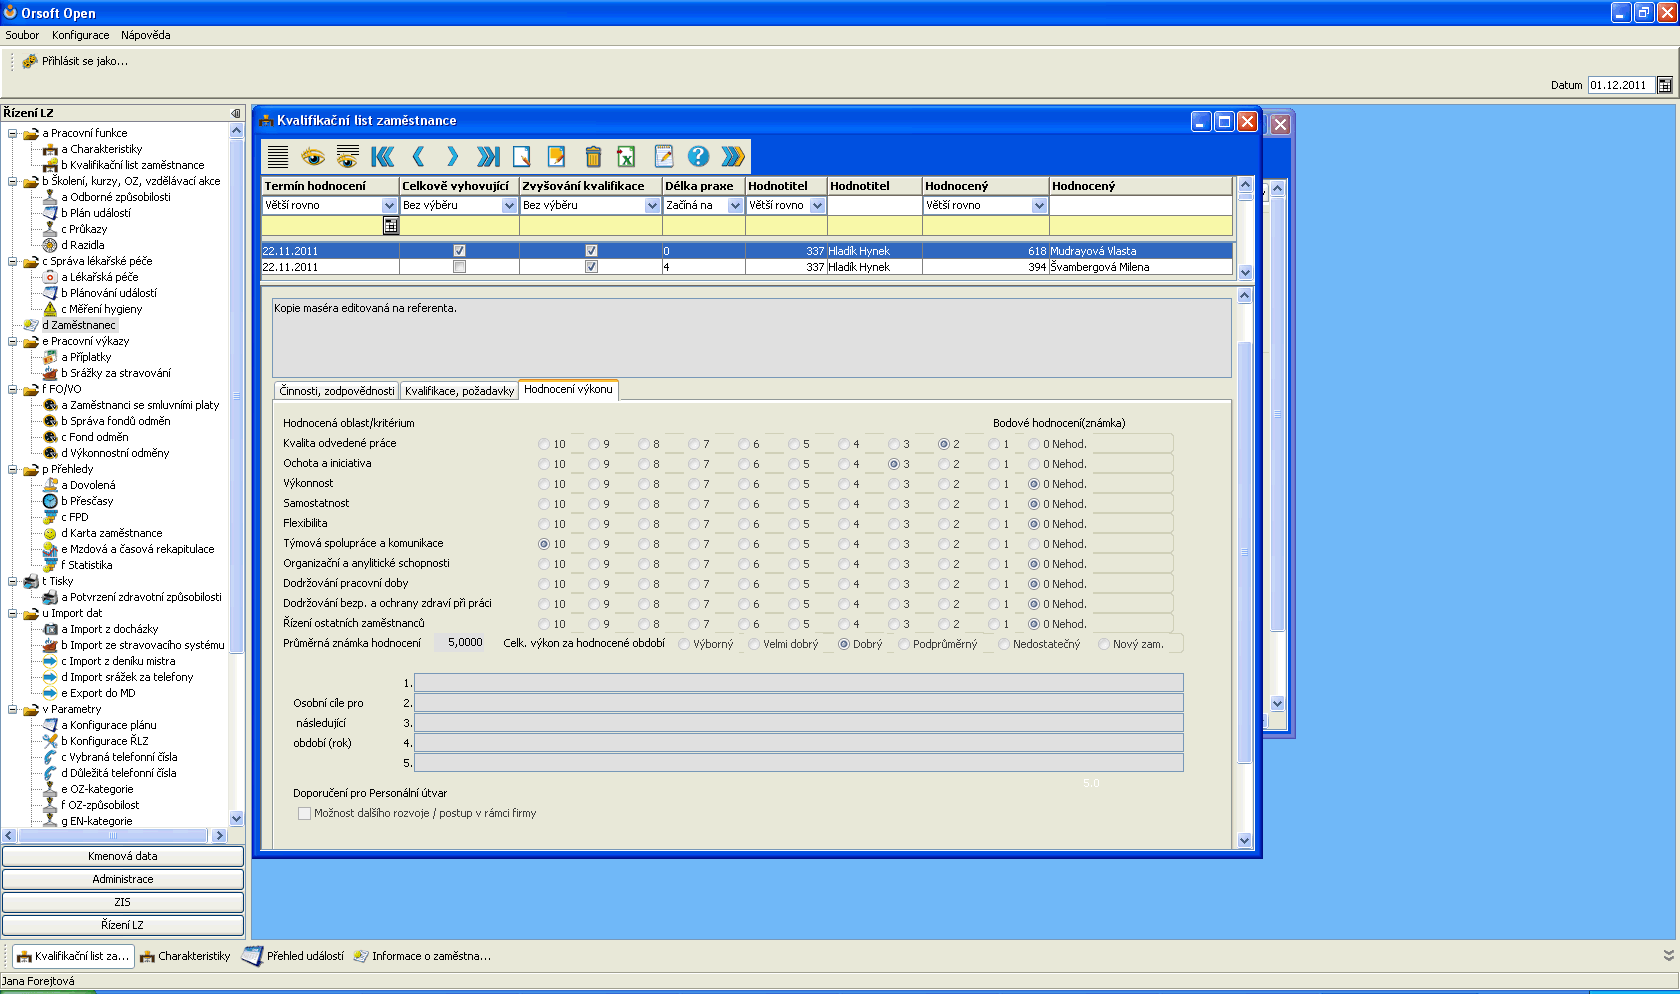Open Termín hodnocení filter dropdown
Screen dimensions: 1680x994
pyautogui.click(x=389, y=205)
